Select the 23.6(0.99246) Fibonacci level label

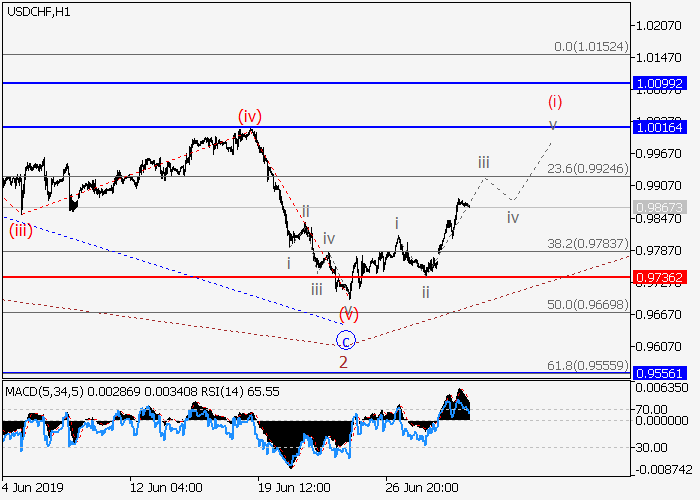click(x=586, y=169)
